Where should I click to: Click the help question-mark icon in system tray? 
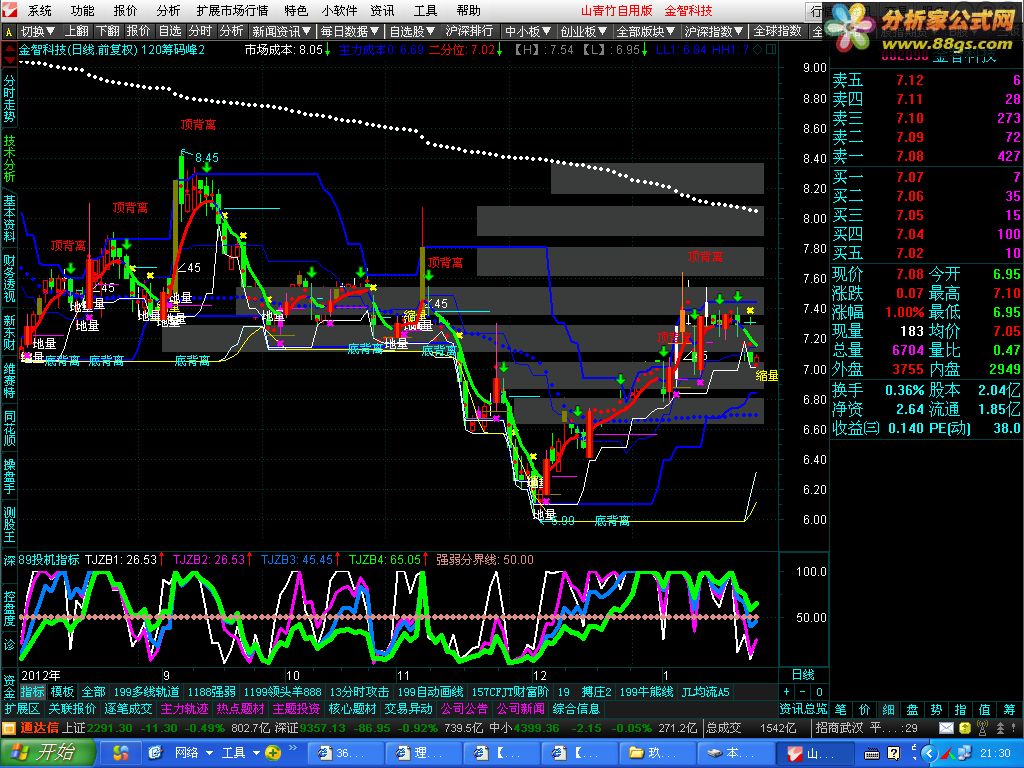tap(894, 754)
